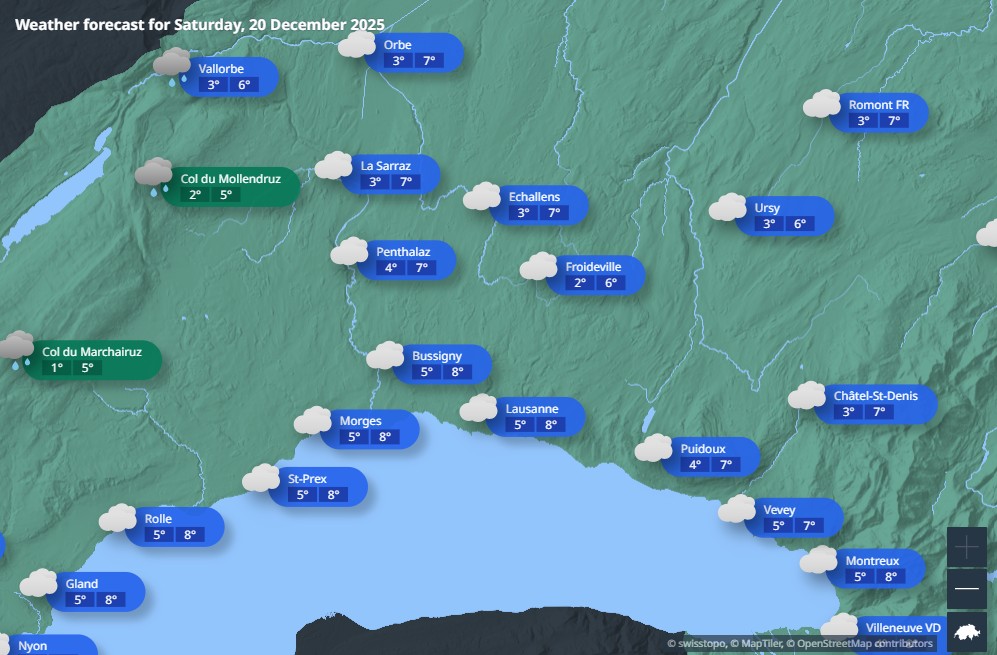Click the cloud icon next to Romont FR
997x655 pixels.
point(822,104)
